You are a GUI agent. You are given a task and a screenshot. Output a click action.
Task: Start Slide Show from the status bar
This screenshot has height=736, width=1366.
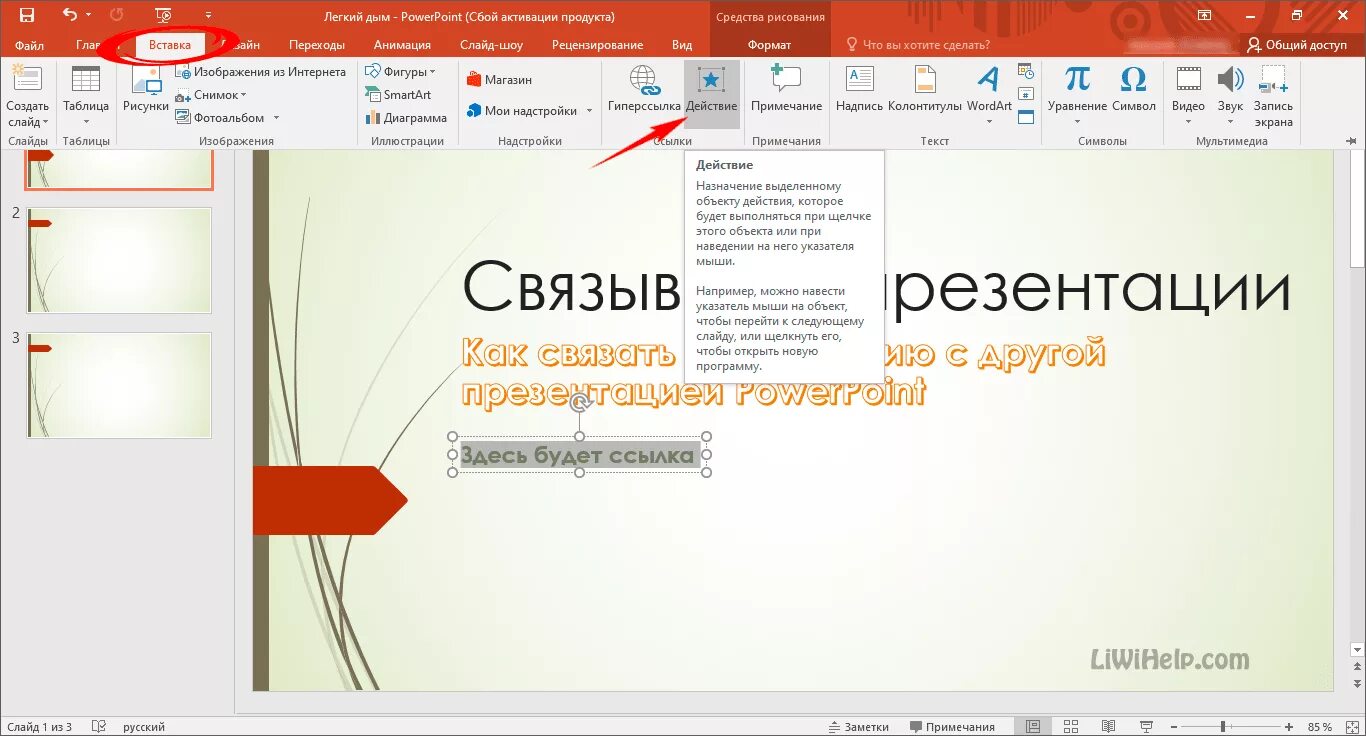(1145, 727)
